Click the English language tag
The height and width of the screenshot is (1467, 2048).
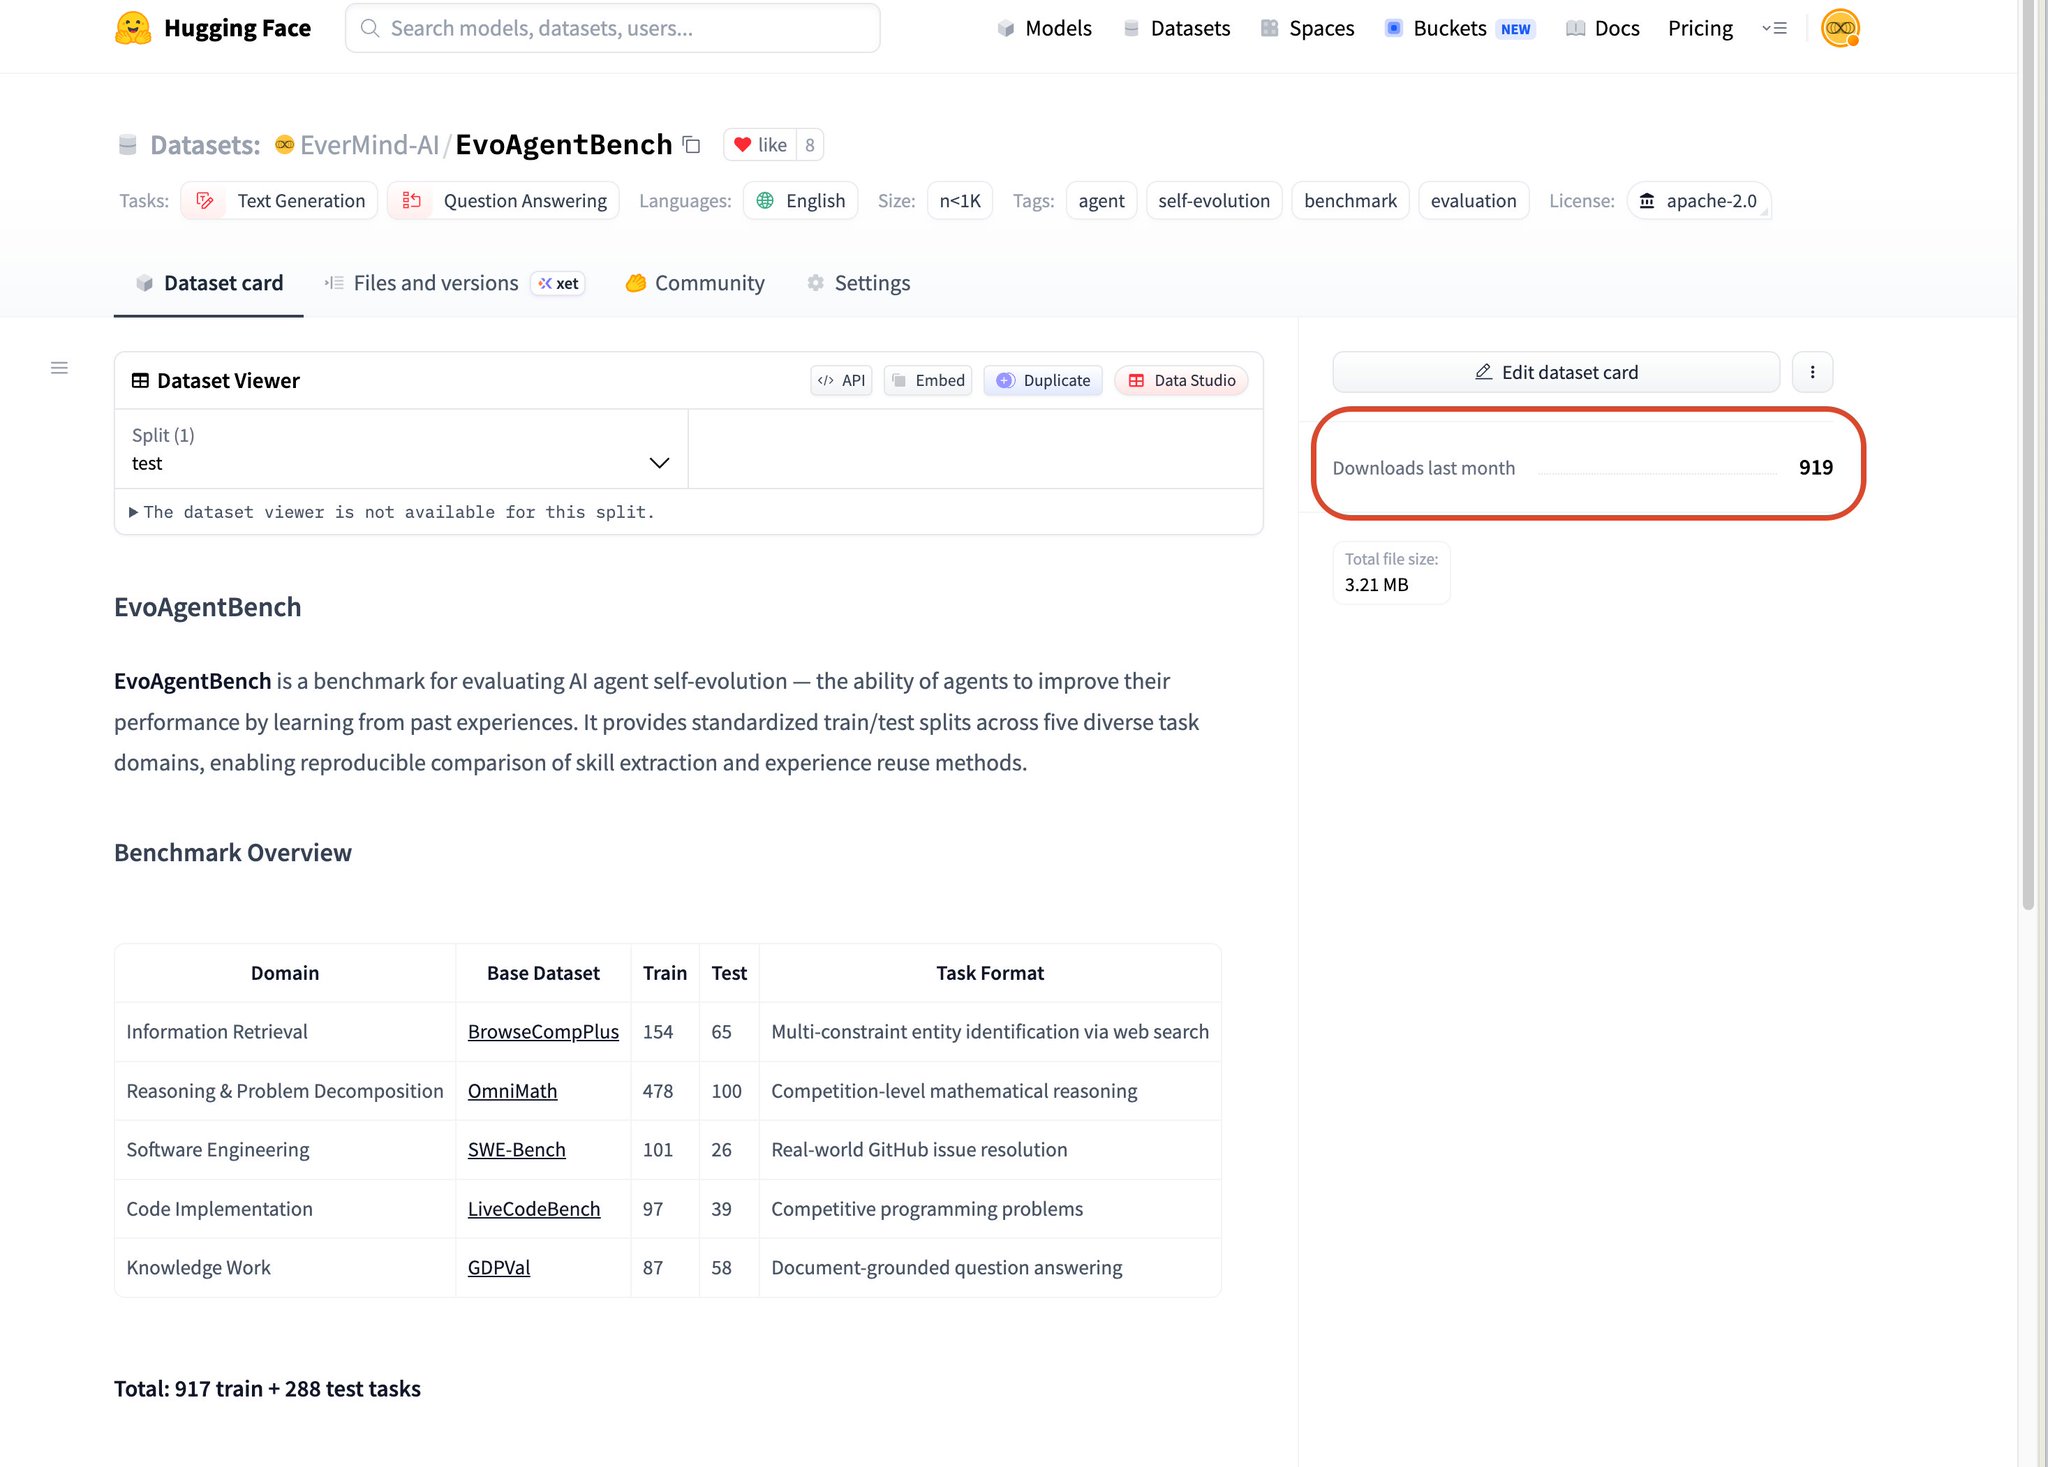[800, 201]
